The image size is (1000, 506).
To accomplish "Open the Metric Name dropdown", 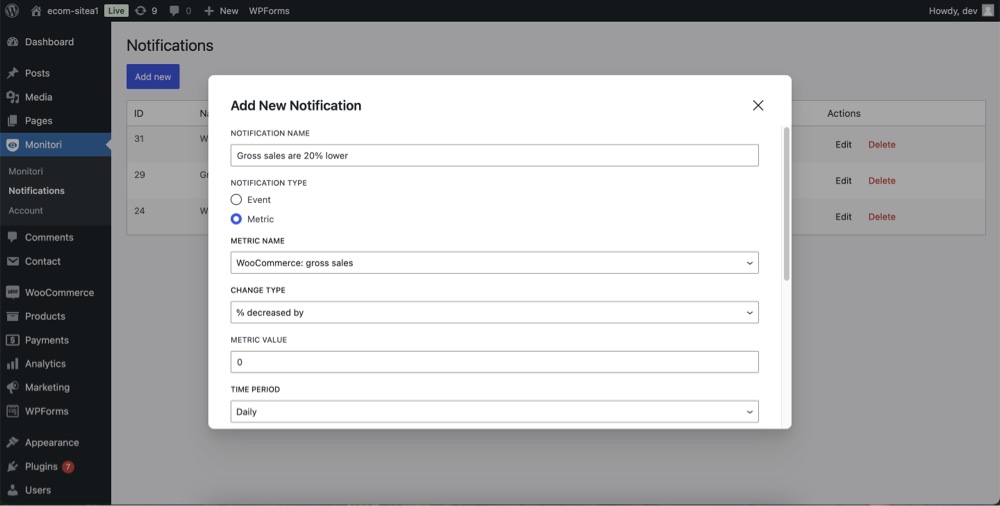I will 494,263.
